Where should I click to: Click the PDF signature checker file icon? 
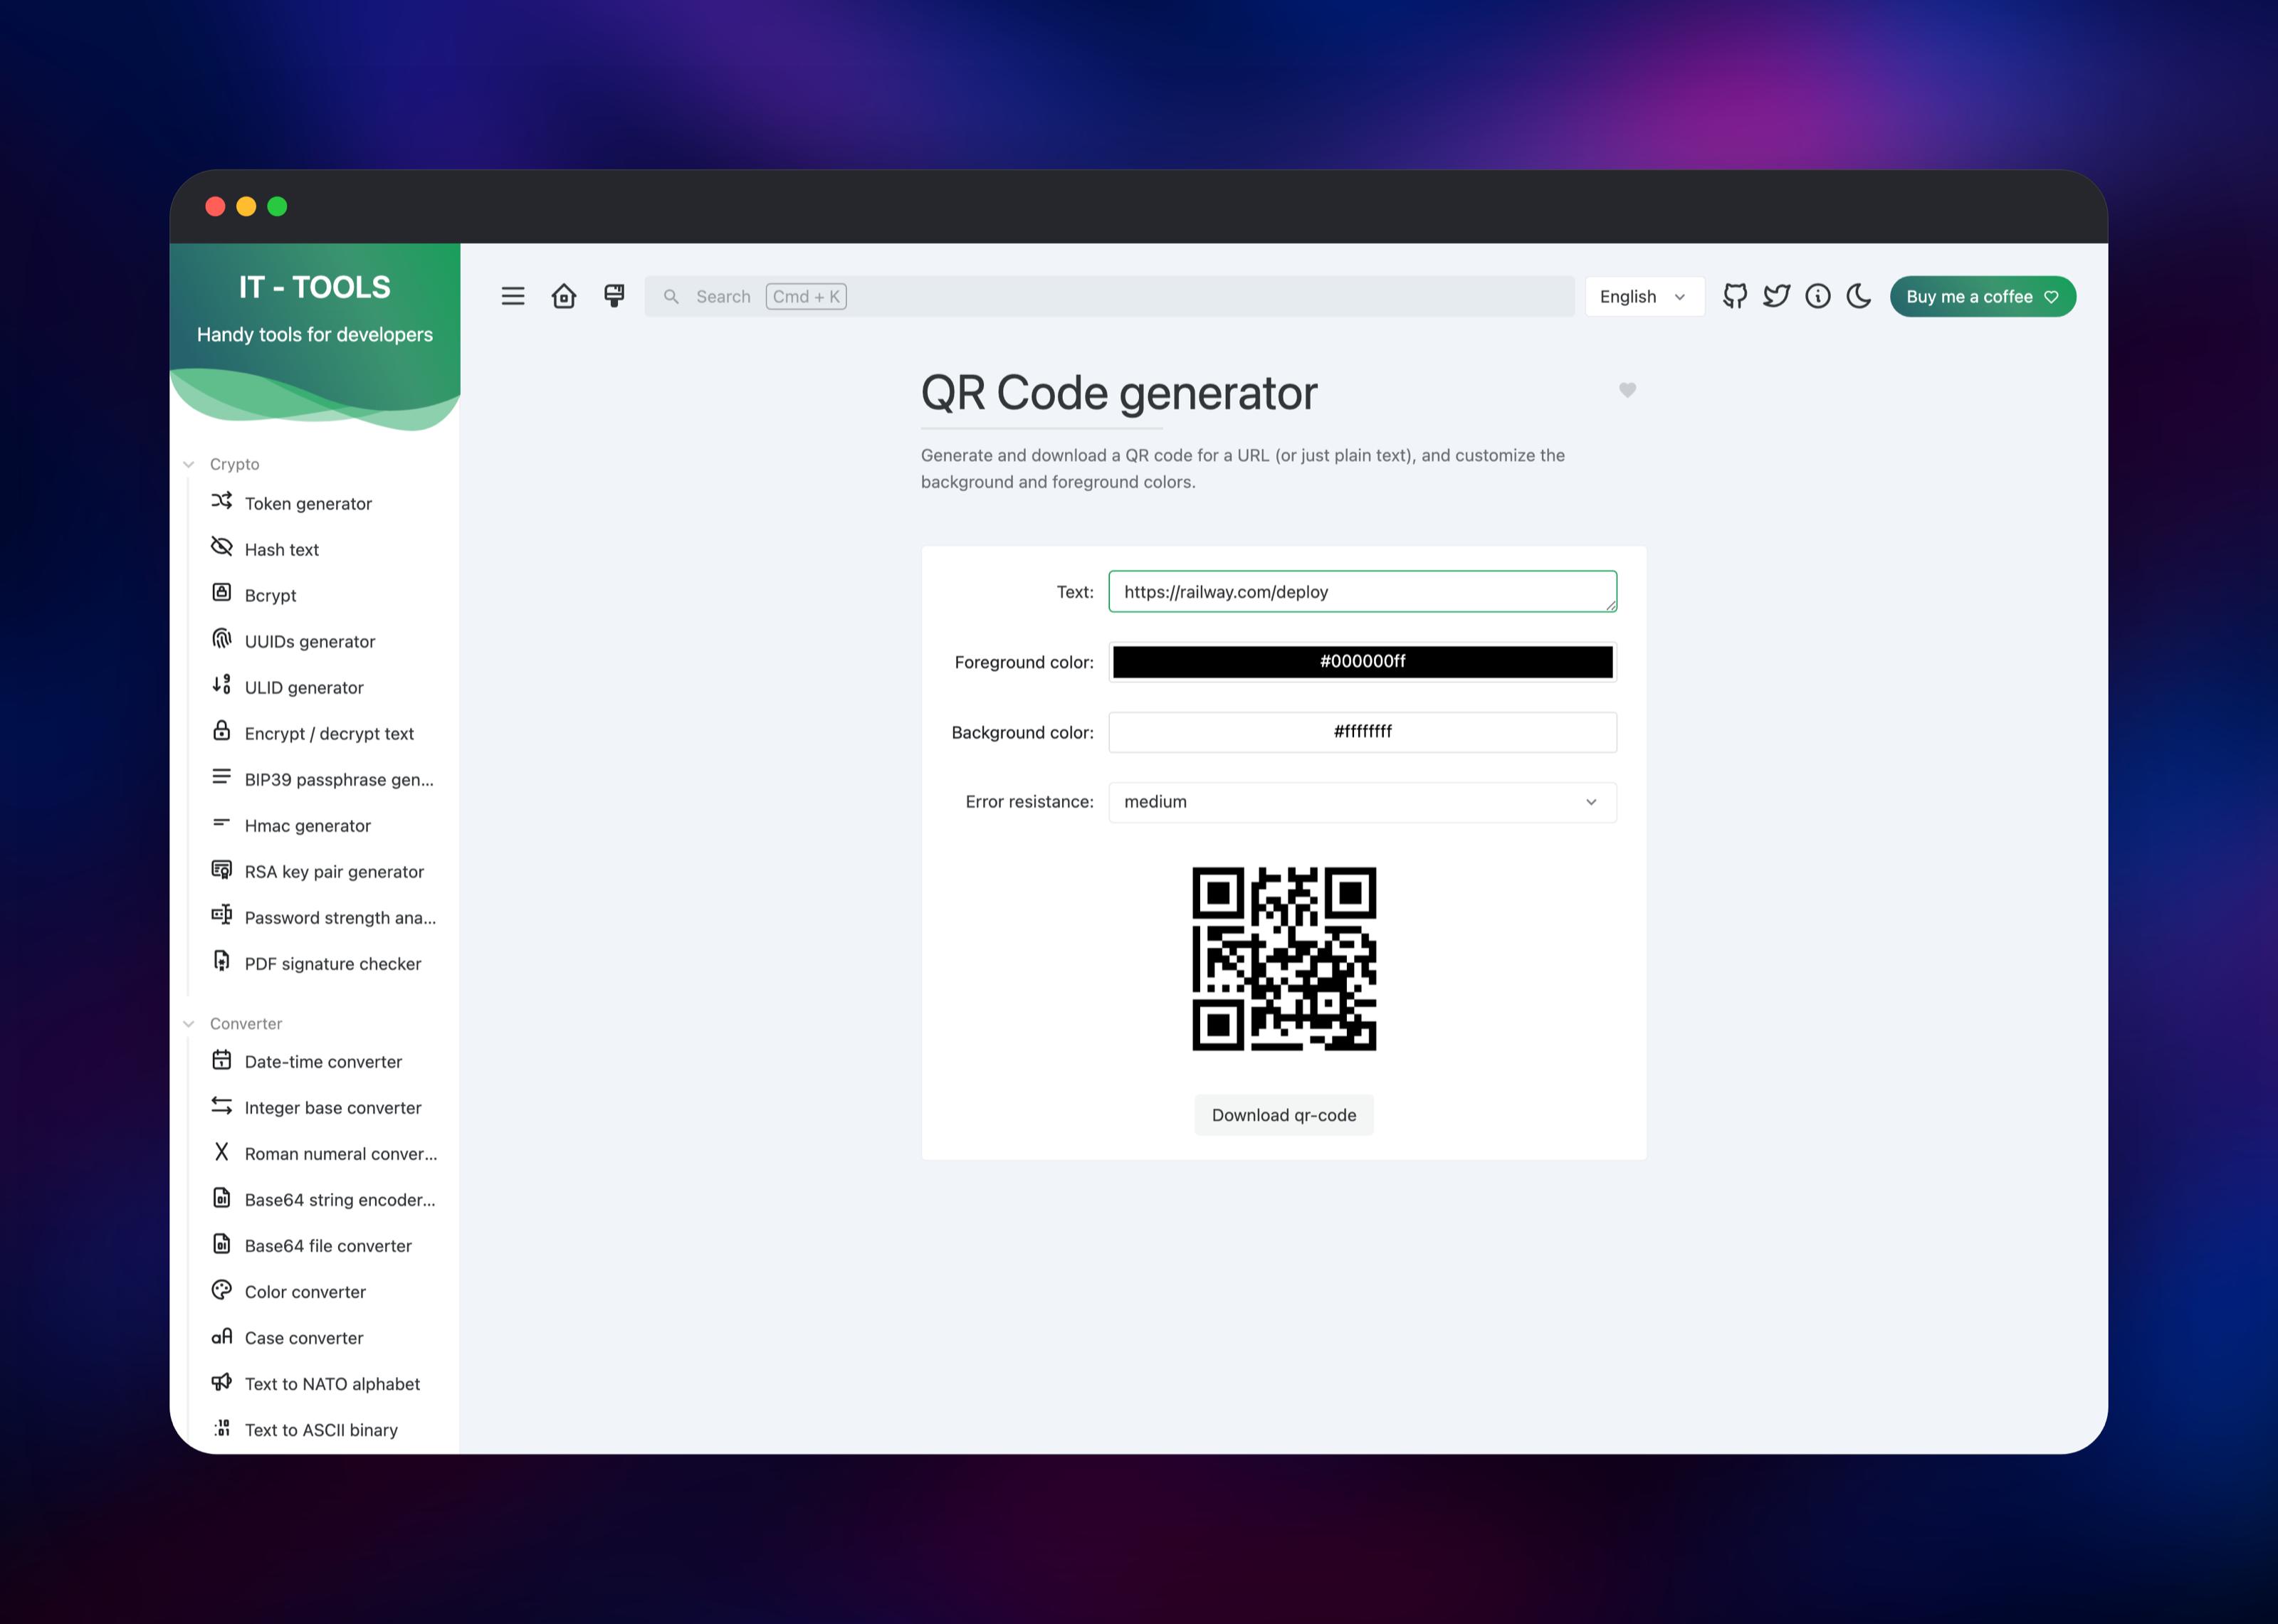tap(222, 960)
